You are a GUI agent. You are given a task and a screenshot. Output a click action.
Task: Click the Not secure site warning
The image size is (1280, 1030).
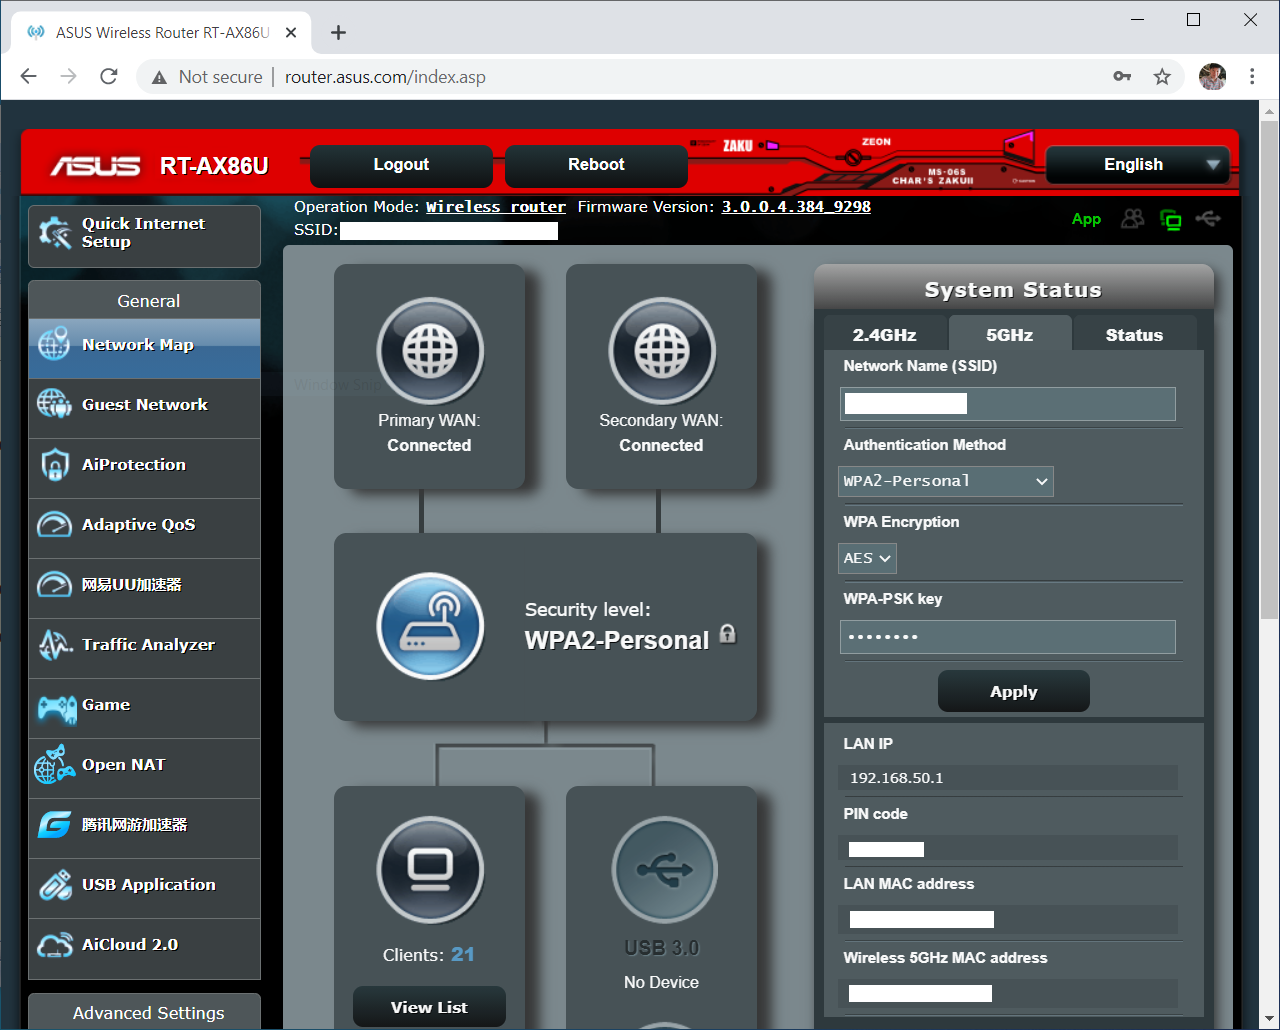(x=207, y=77)
